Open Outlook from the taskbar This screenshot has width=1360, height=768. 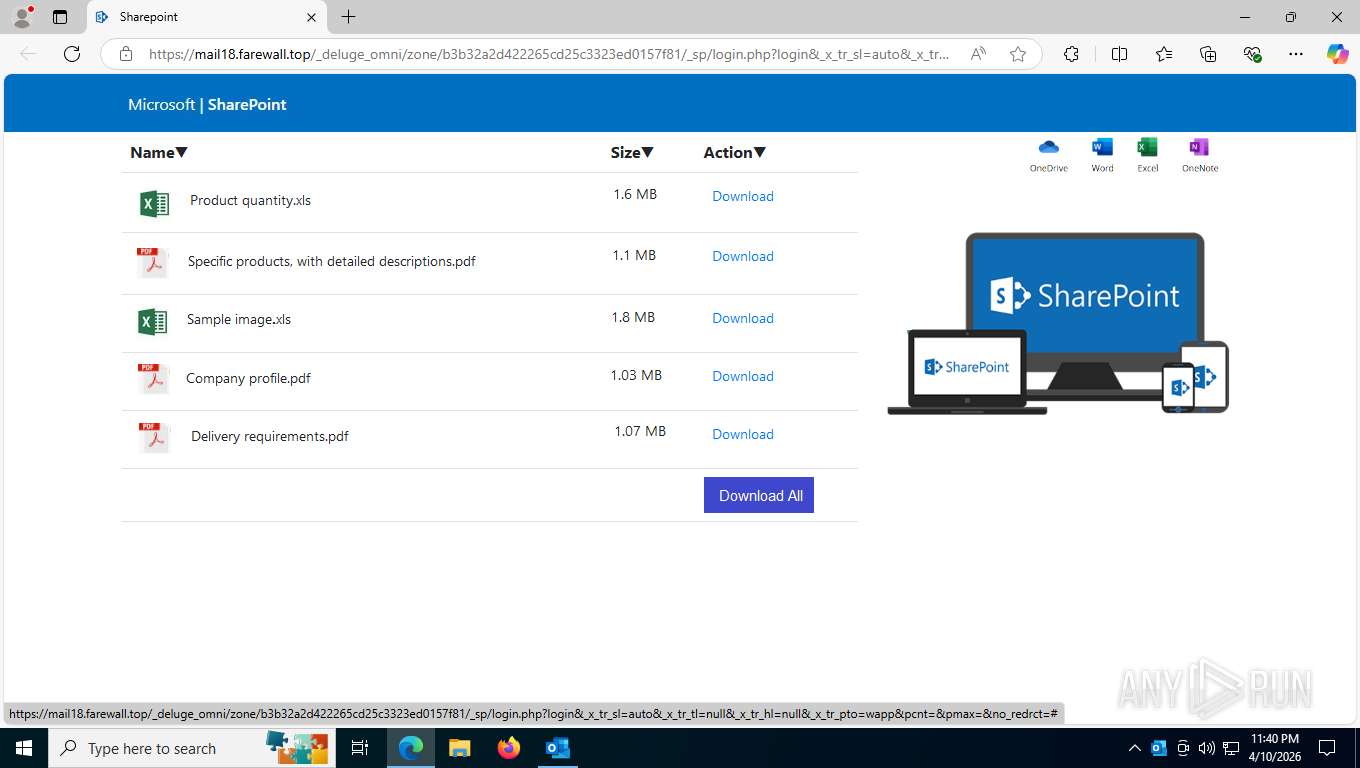(x=557, y=748)
